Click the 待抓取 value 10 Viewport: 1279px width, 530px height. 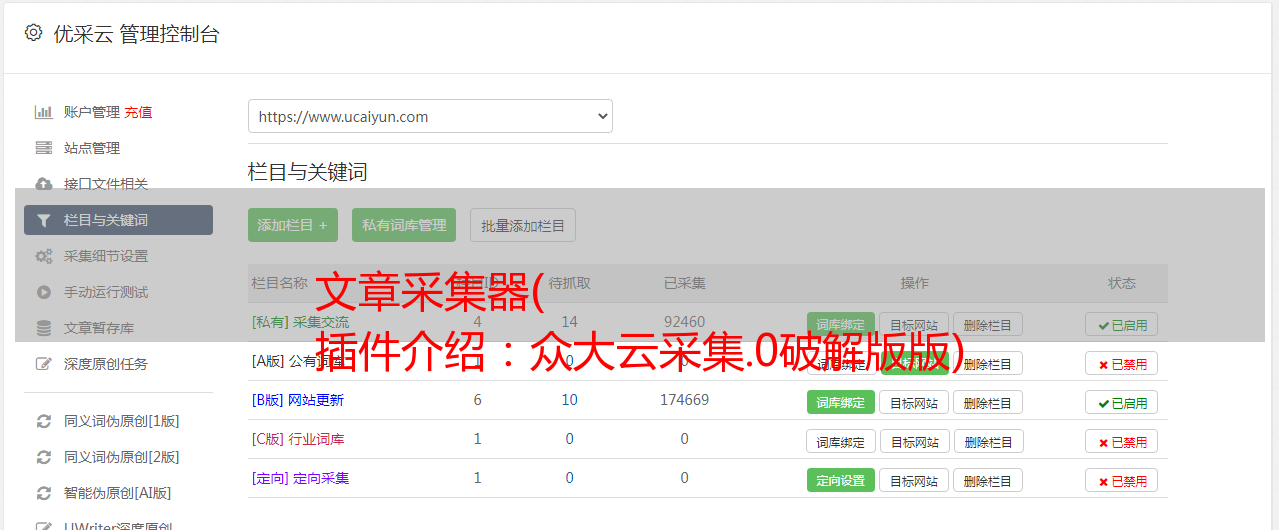pyautogui.click(x=569, y=400)
